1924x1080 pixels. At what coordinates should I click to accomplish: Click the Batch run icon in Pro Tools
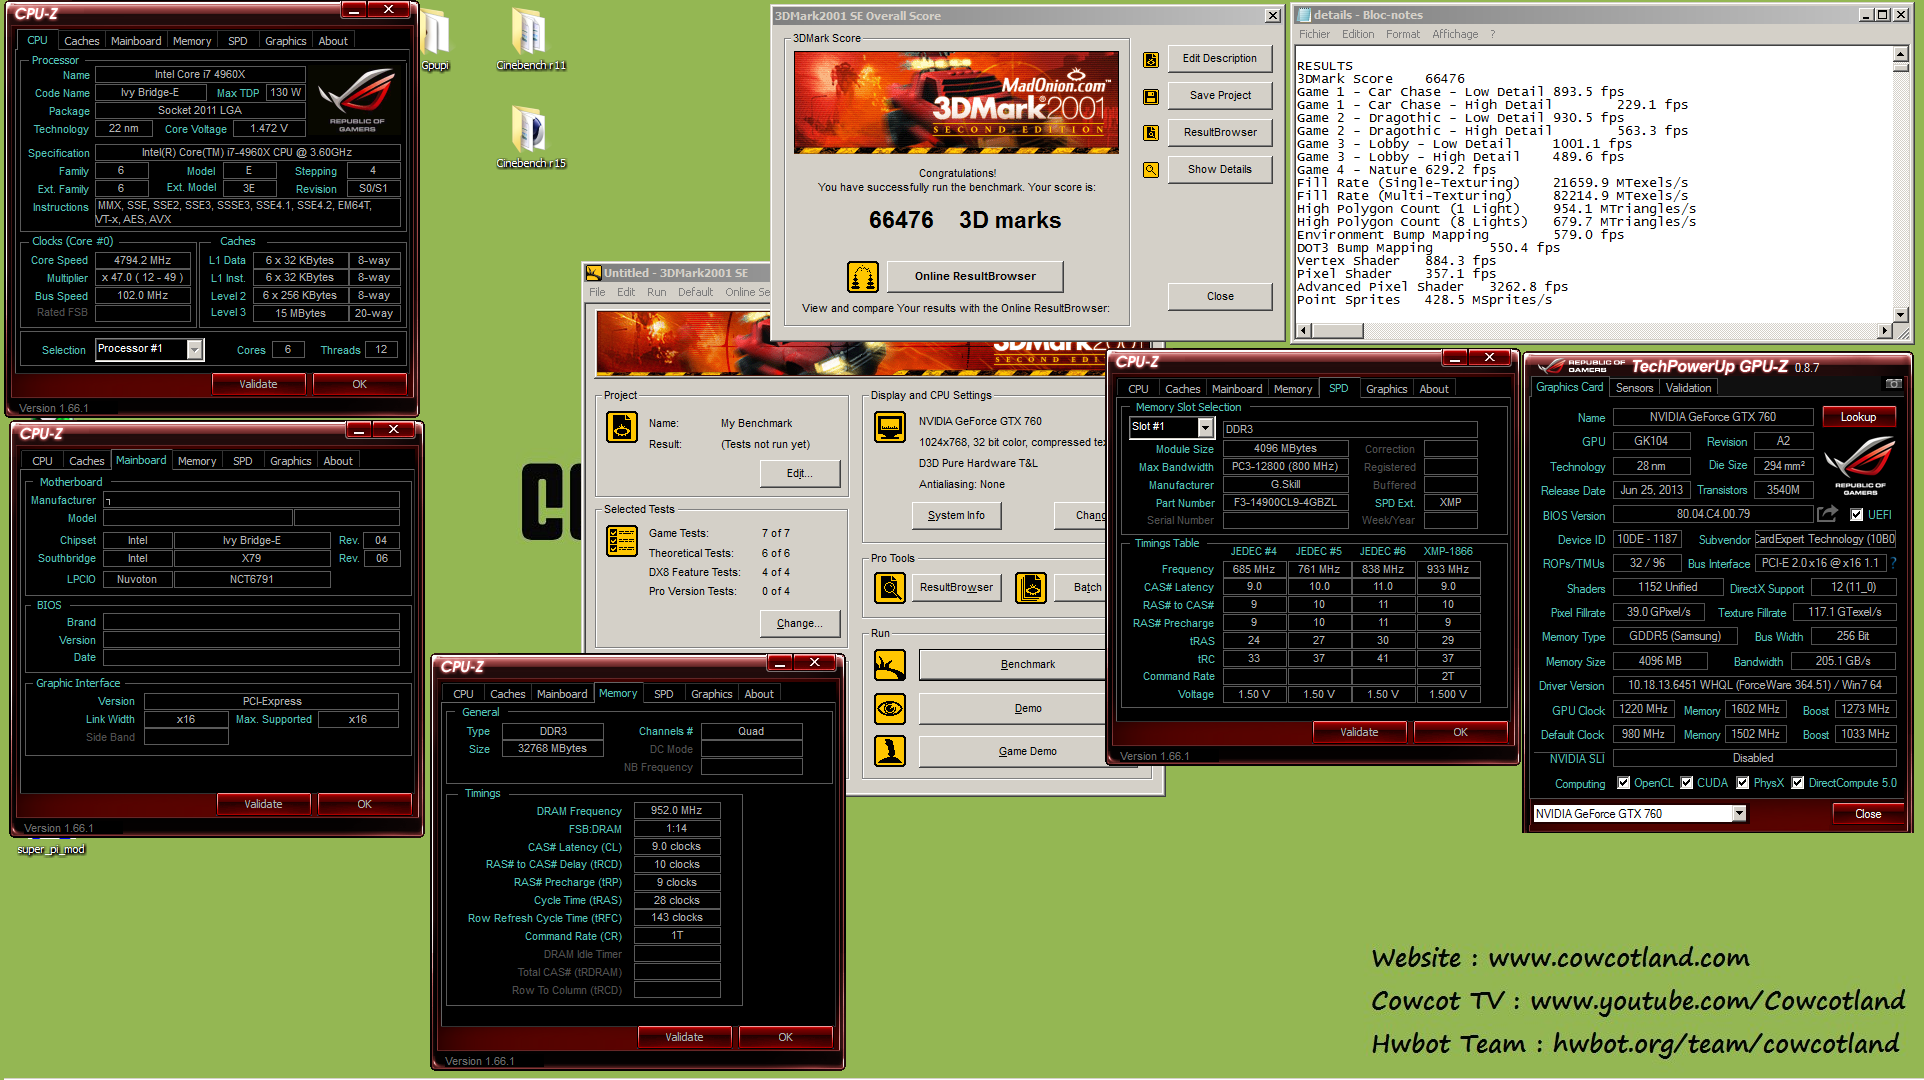point(1031,588)
